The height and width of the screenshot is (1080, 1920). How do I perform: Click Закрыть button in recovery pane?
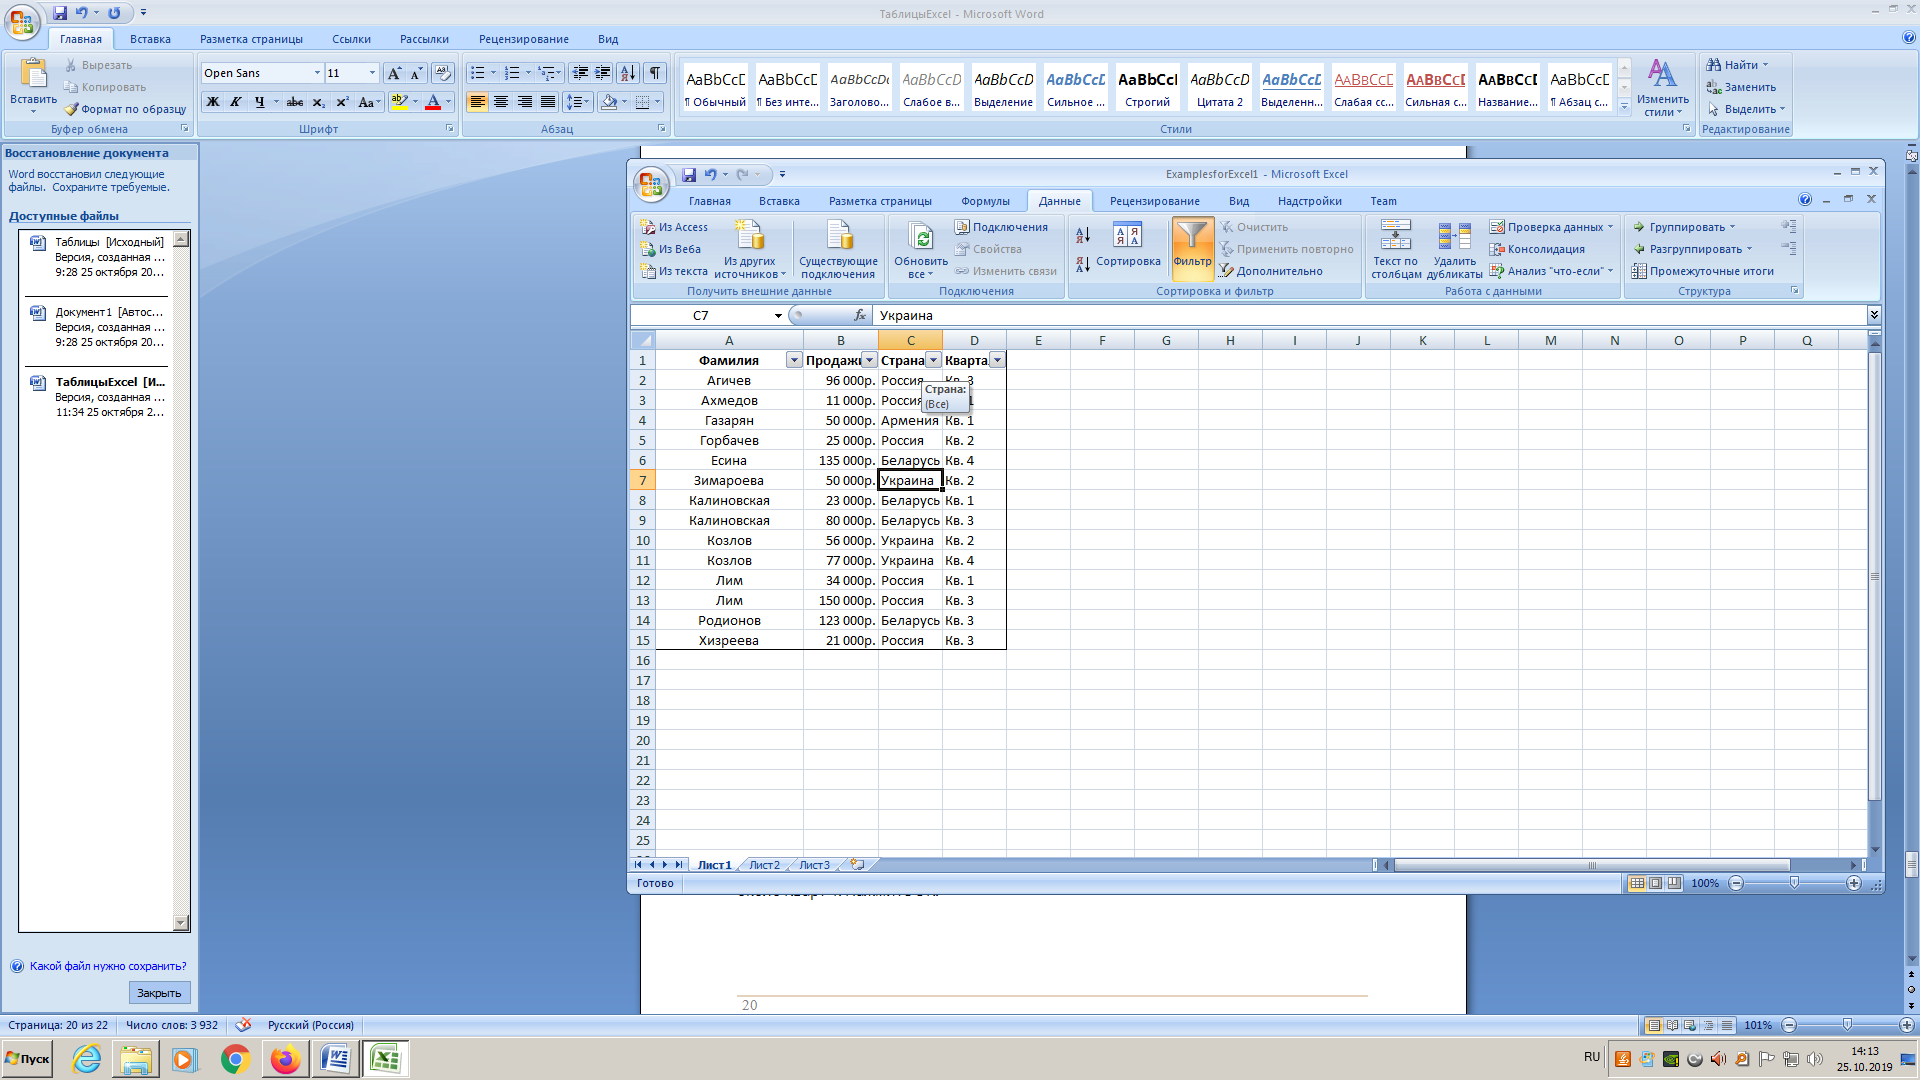pos(159,994)
